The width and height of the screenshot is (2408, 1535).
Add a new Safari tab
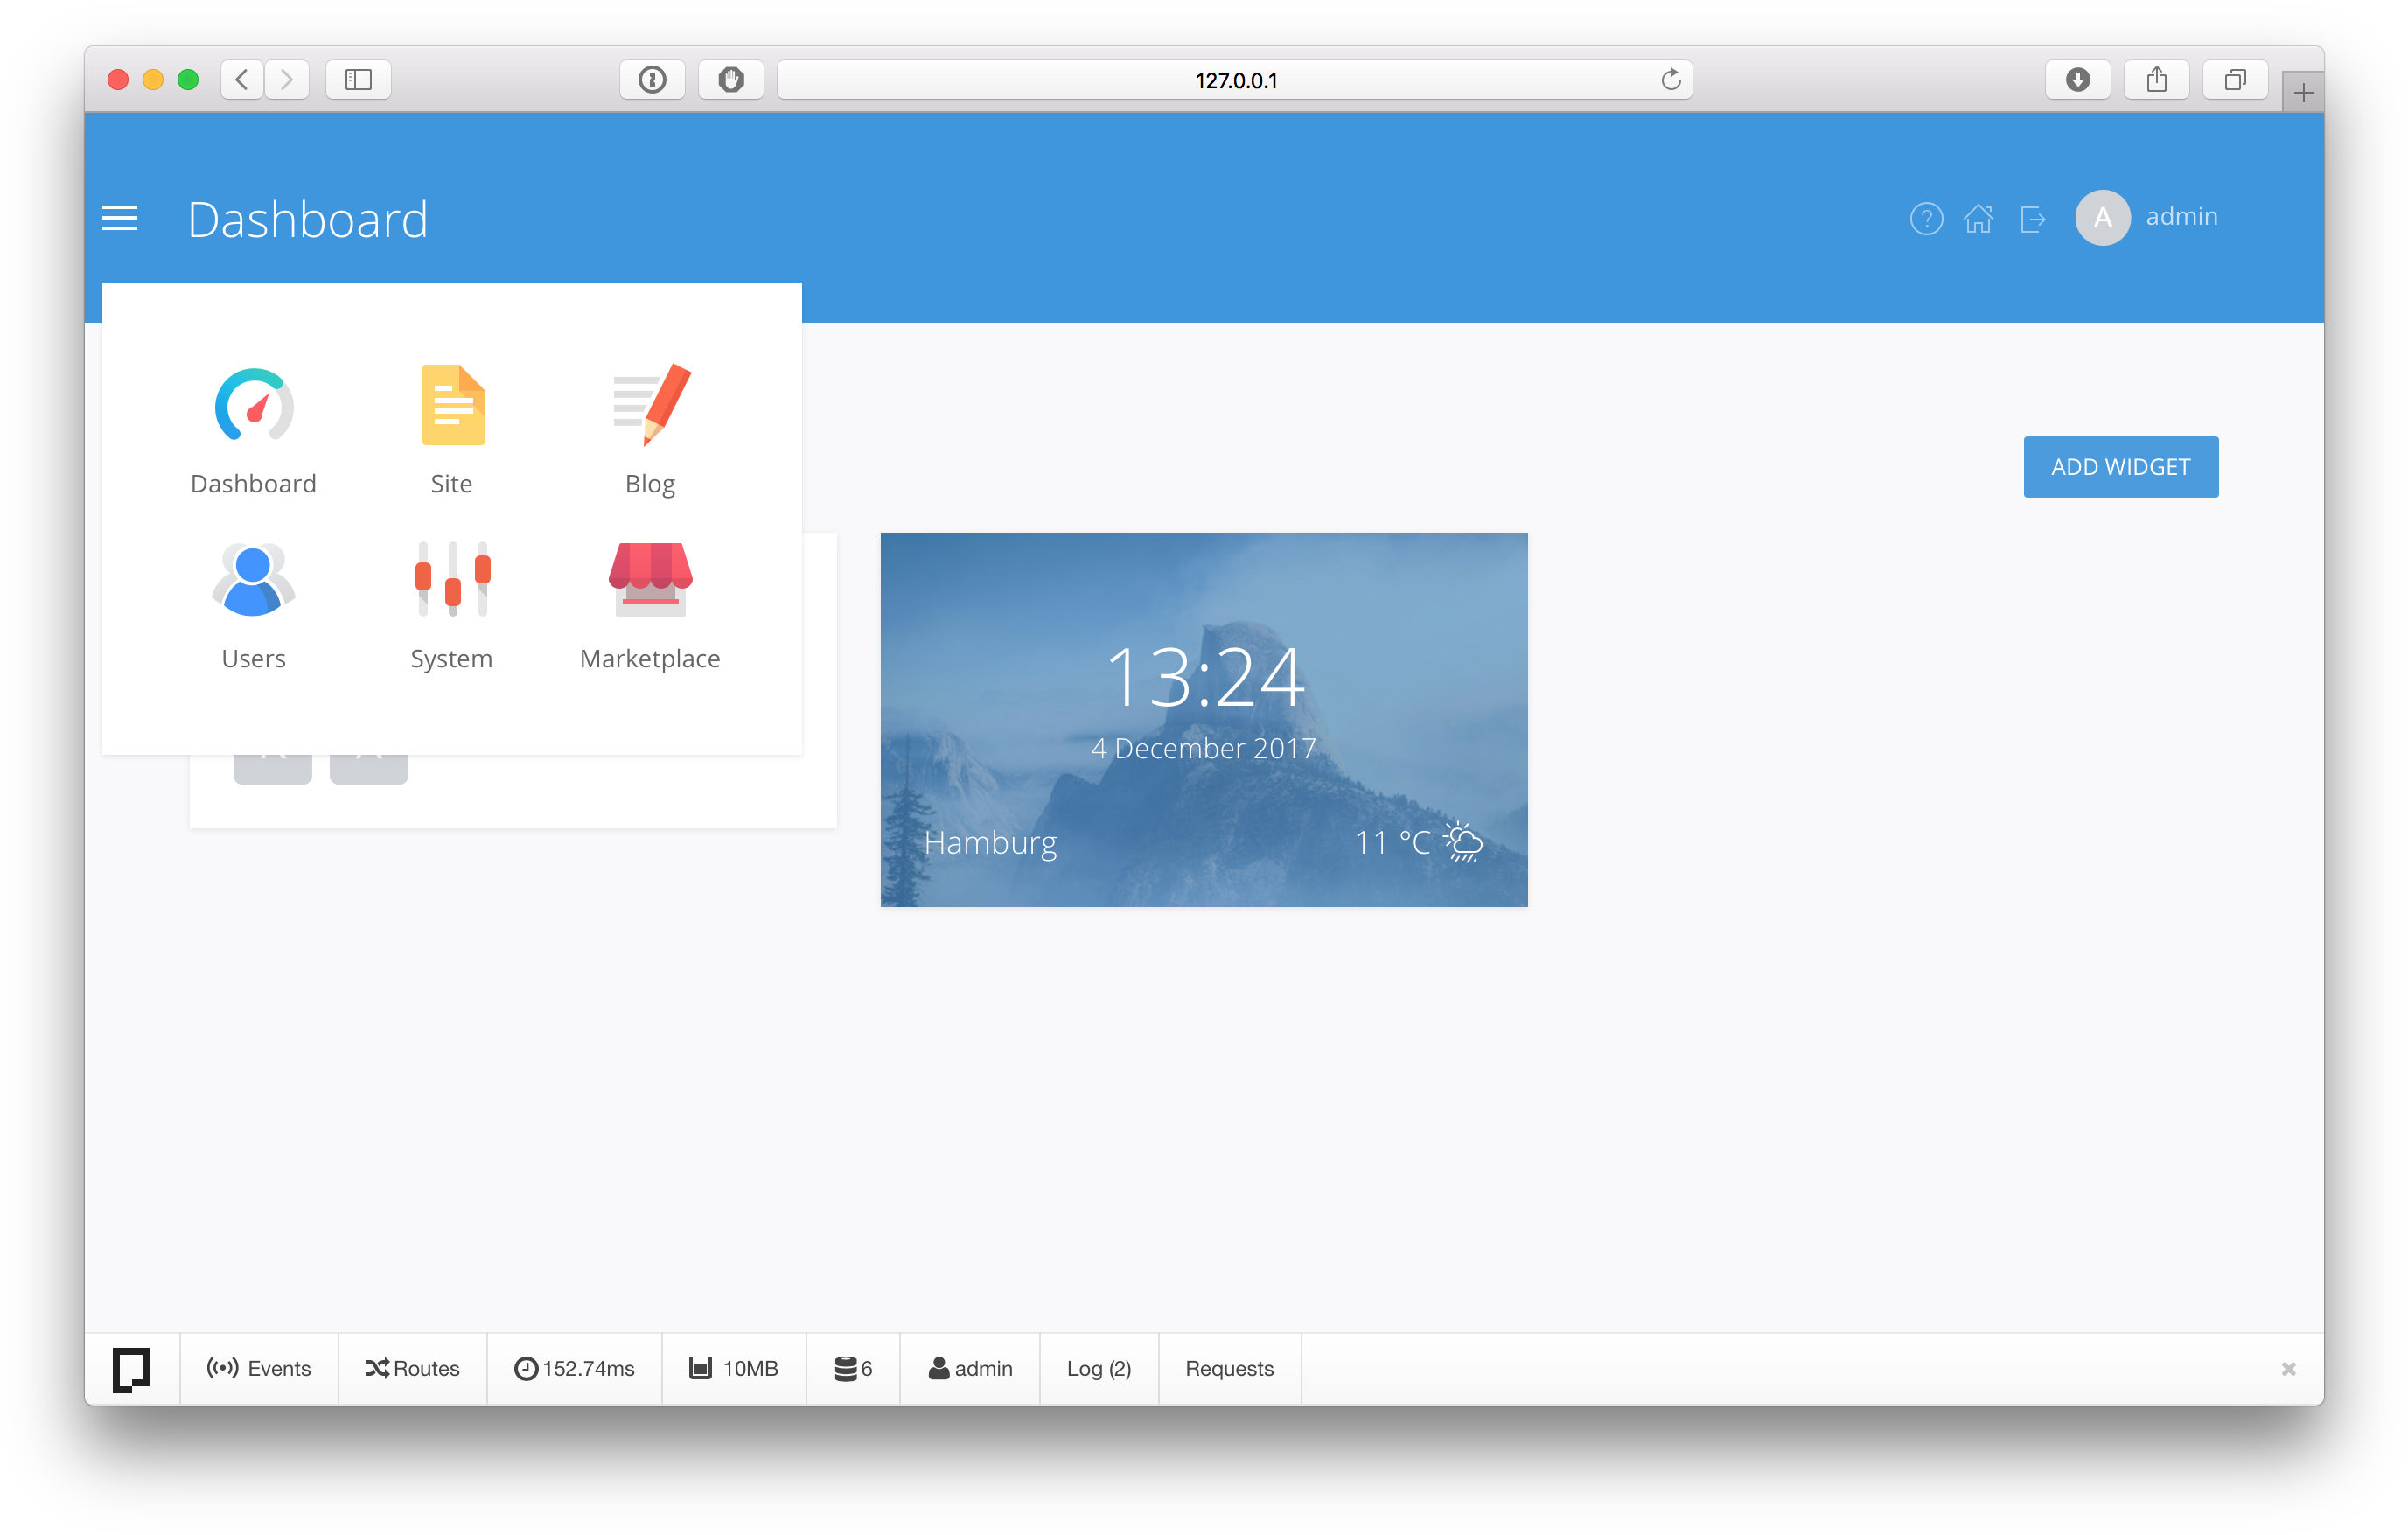[2303, 93]
